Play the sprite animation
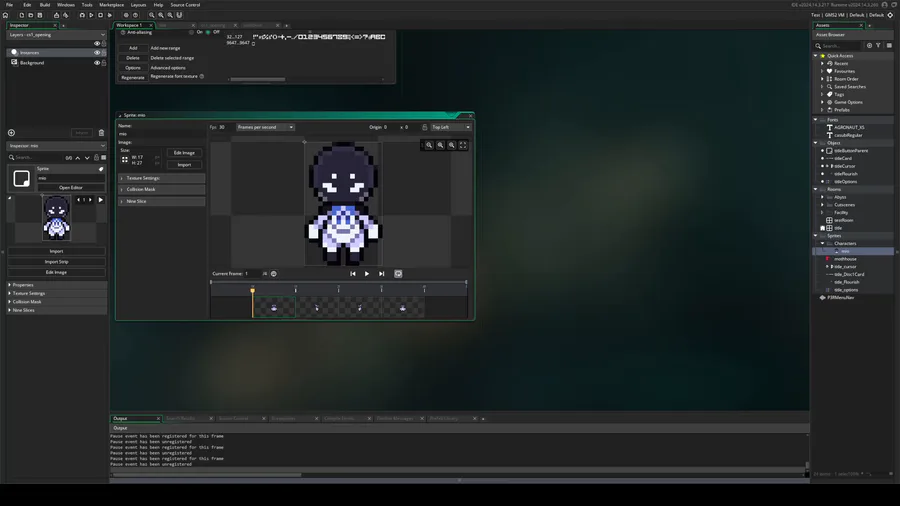The width and height of the screenshot is (900, 506). click(367, 274)
